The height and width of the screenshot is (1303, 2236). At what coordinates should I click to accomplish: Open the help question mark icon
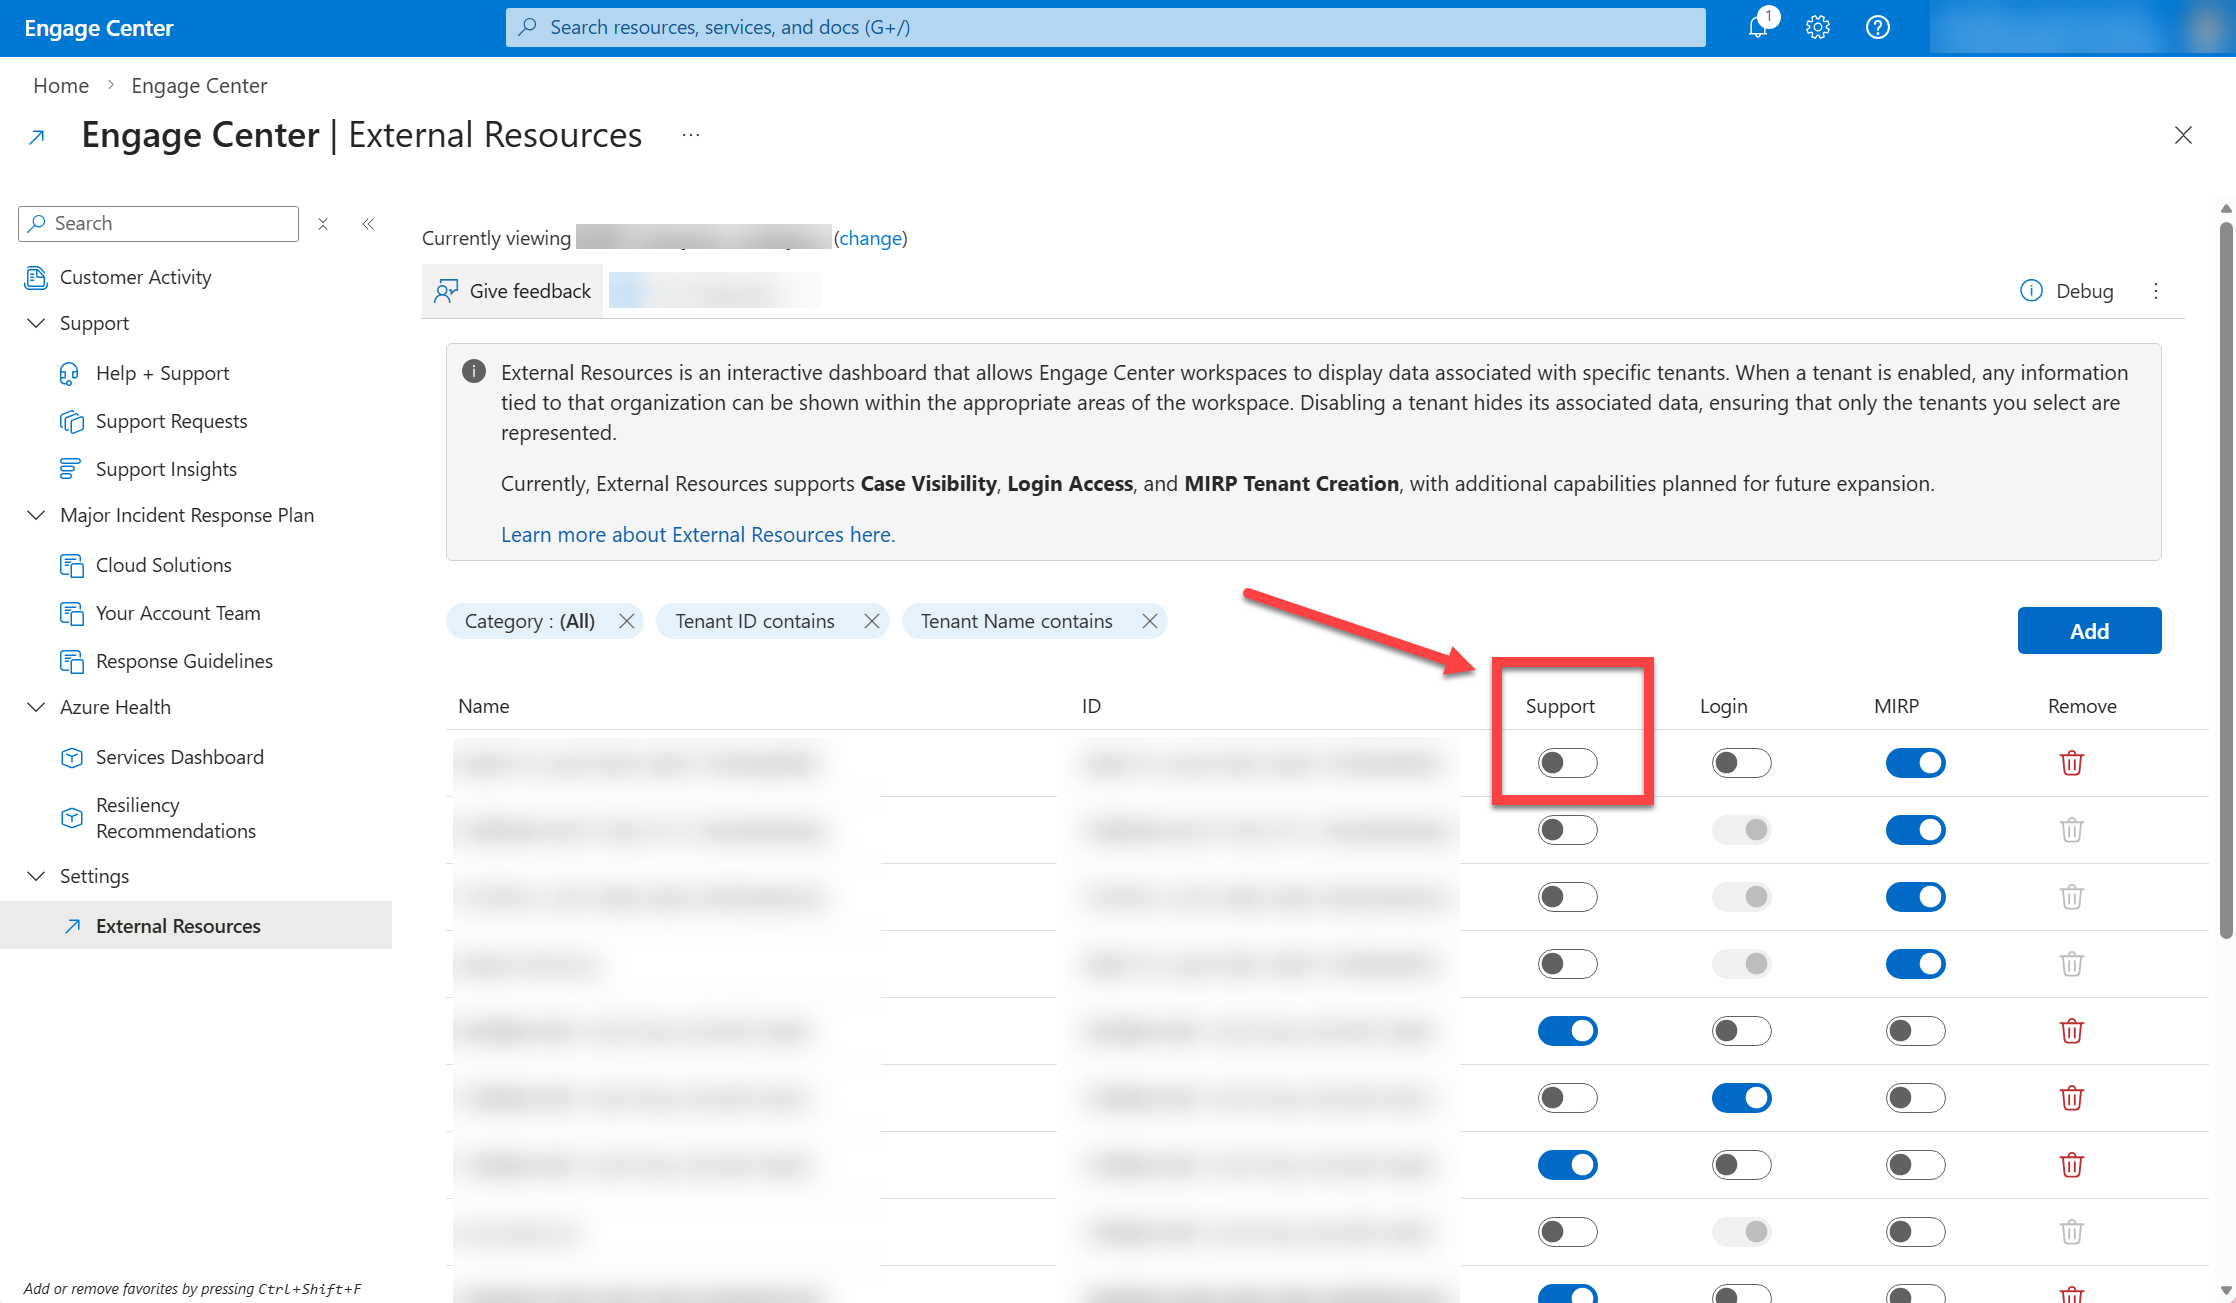tap(1878, 27)
